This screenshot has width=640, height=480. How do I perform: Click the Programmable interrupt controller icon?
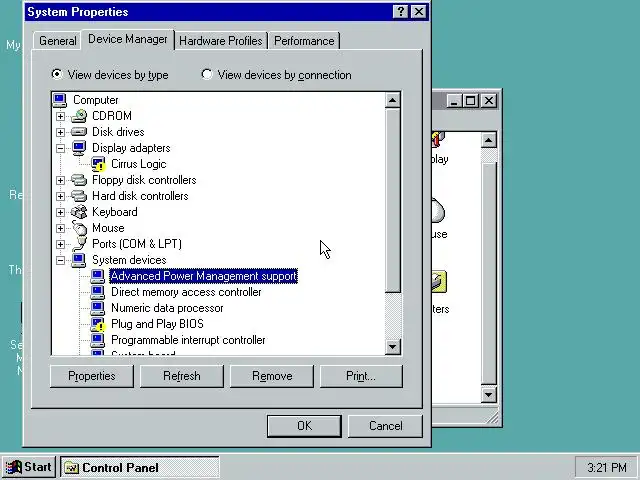tap(98, 340)
